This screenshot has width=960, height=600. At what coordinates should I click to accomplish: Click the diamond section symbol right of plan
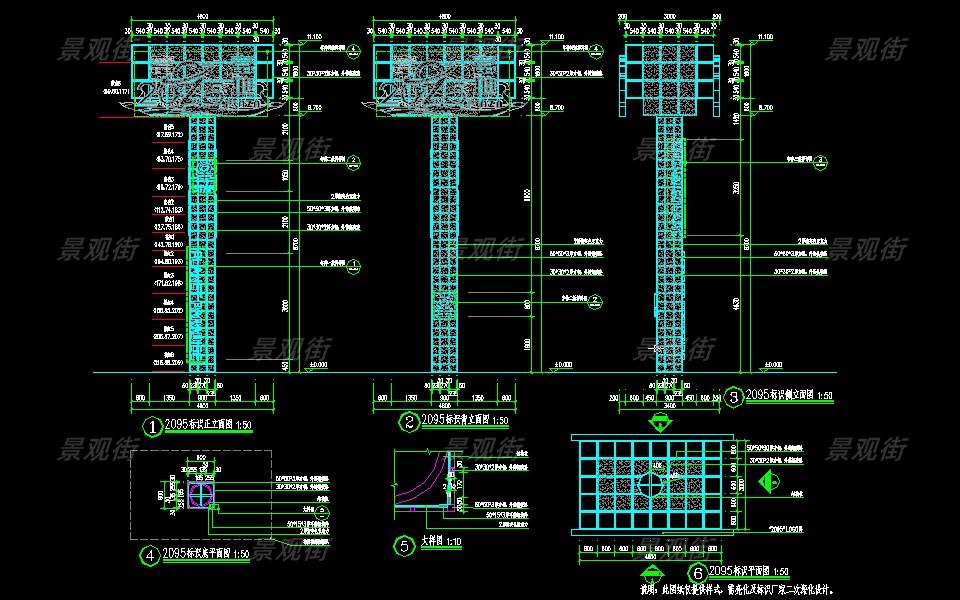point(770,482)
